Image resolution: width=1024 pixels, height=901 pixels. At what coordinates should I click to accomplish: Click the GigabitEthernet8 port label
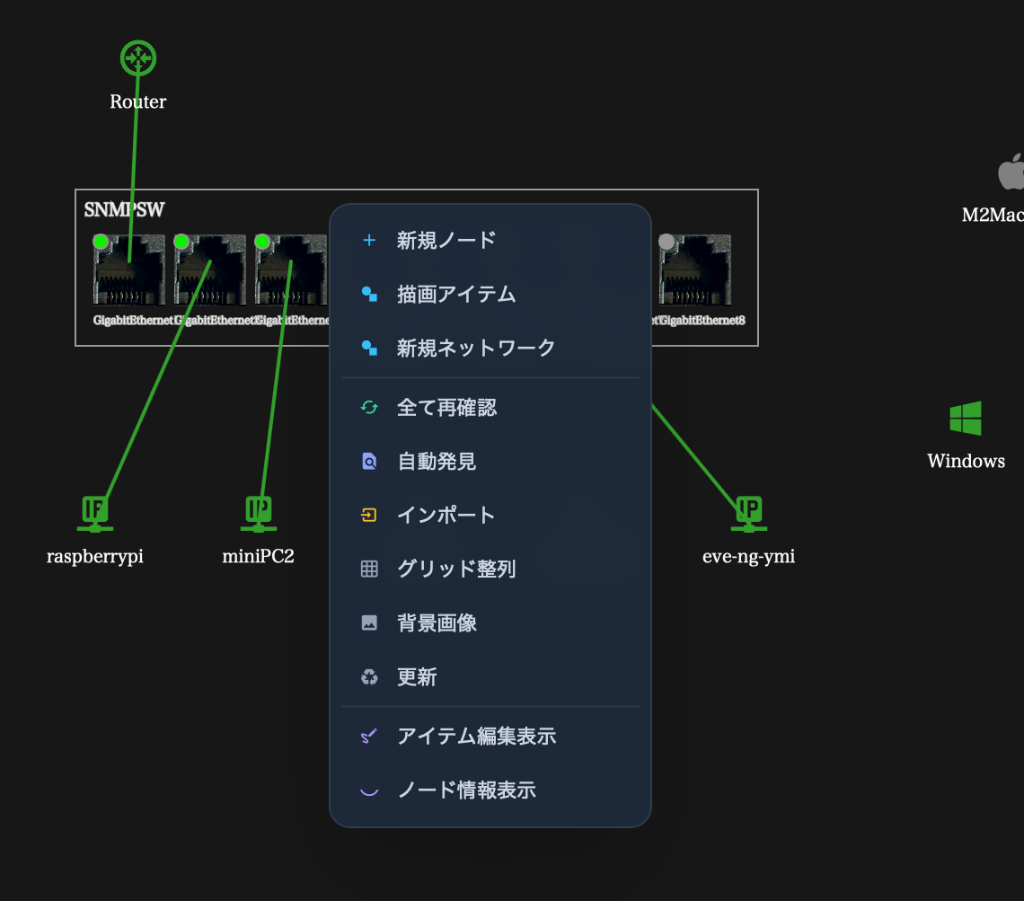[701, 320]
